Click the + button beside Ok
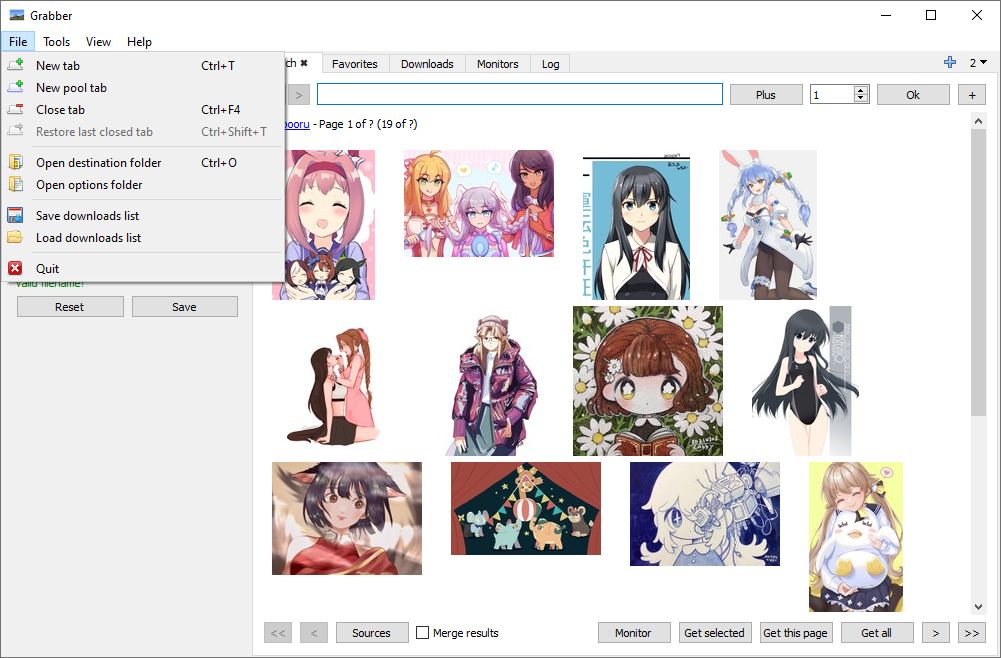The width and height of the screenshot is (1001, 658). (972, 94)
